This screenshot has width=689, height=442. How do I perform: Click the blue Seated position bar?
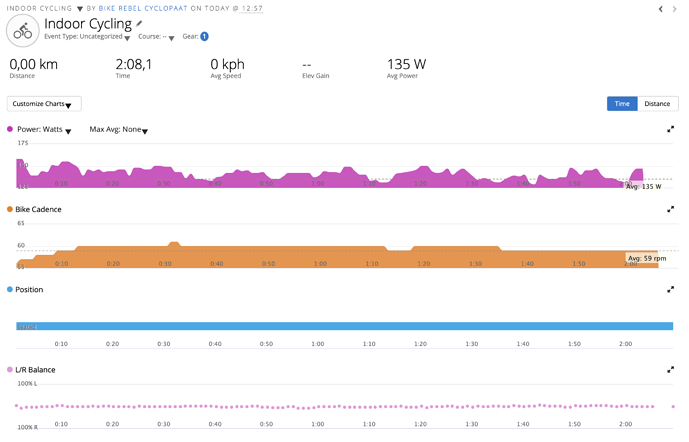coord(344,326)
